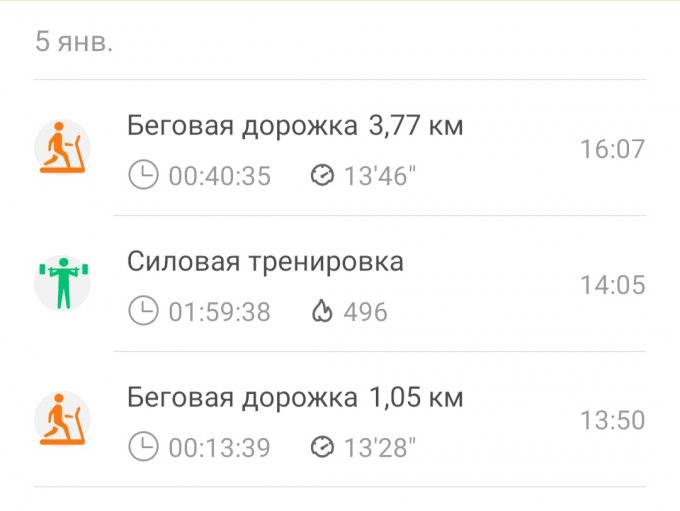680x511 pixels.
Task: Tap the treadmill icon for 1,05 km workout
Action: [x=62, y=419]
